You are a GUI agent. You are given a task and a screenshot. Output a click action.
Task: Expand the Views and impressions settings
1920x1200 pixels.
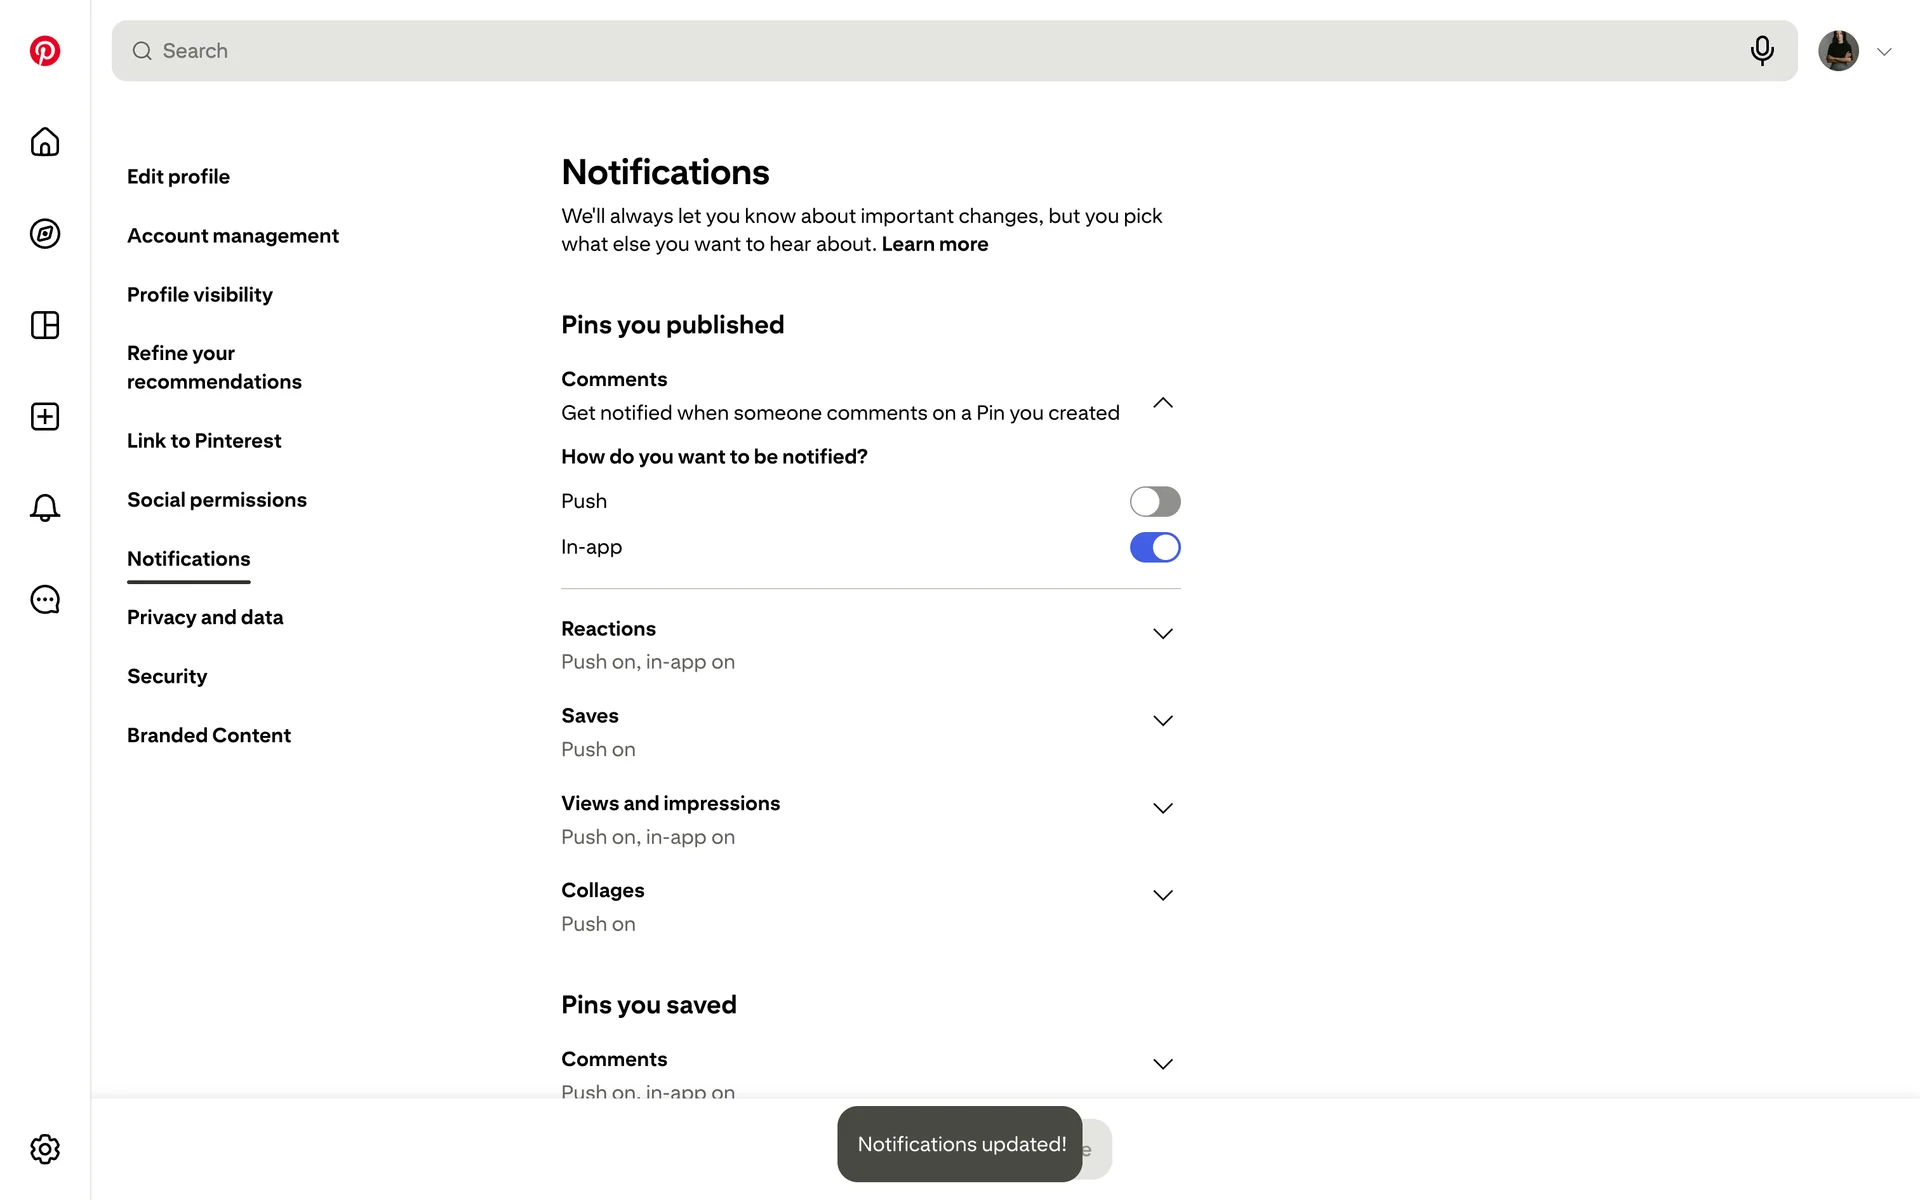[x=1163, y=808]
